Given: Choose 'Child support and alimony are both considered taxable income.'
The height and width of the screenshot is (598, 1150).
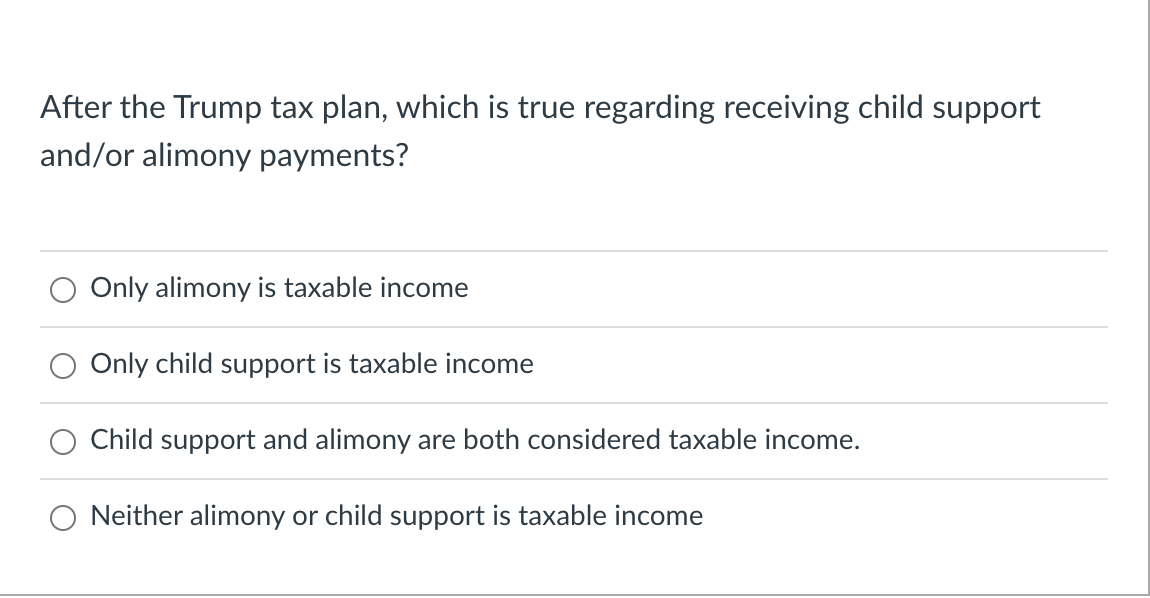Looking at the screenshot, I should point(63,441).
